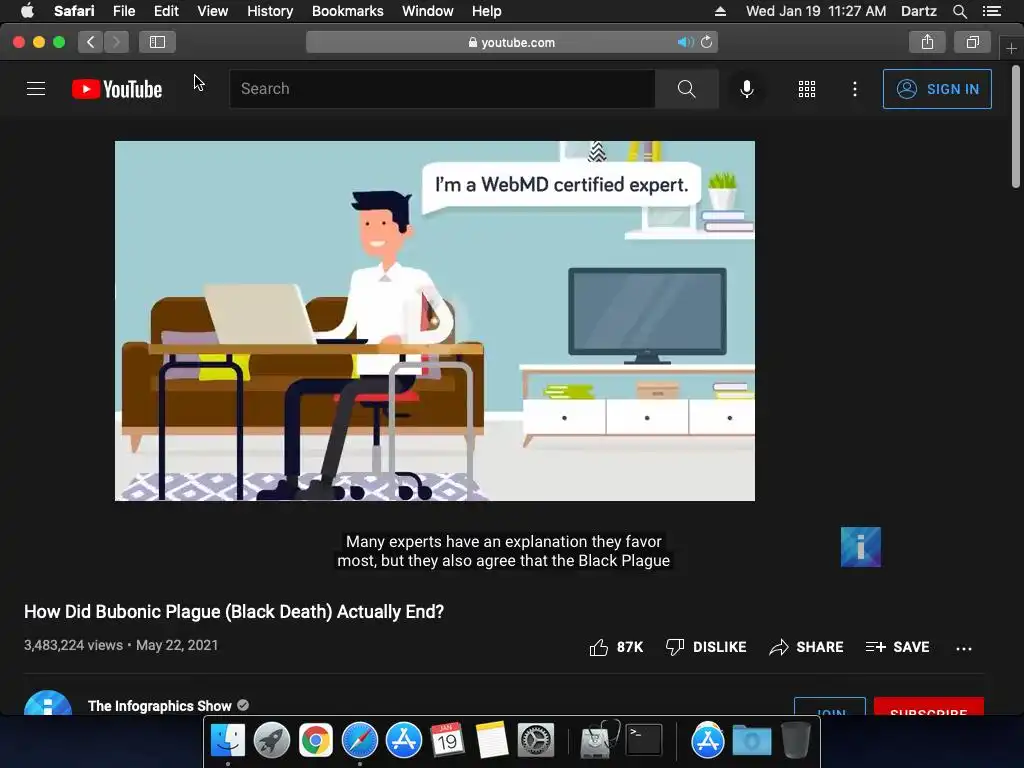The image size is (1024, 768).
Task: Go forward using Safari forward arrow
Action: pyautogui.click(x=116, y=42)
